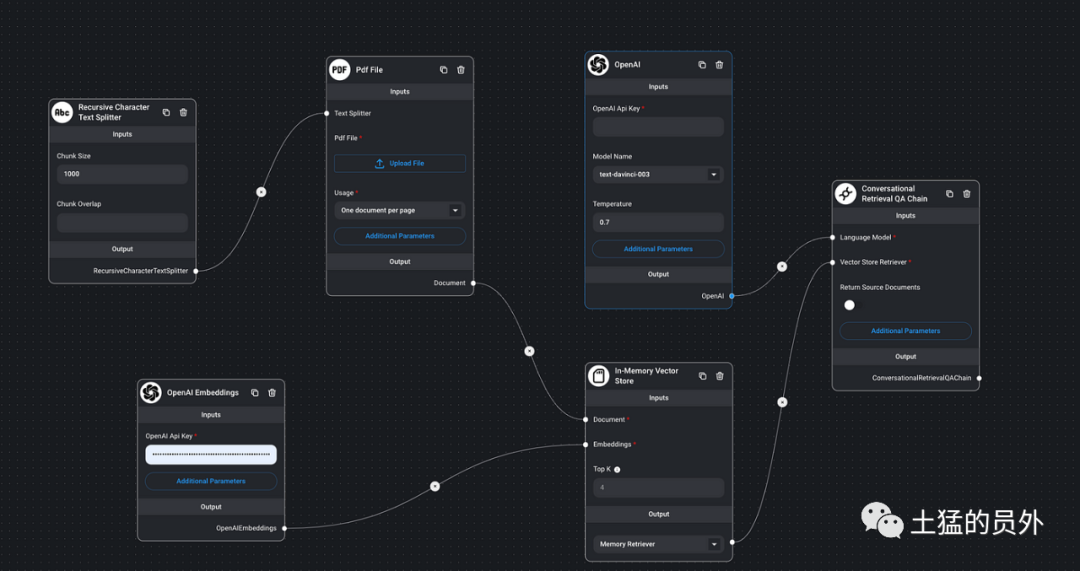
Task: Open Additional Parameters in OpenAI node
Action: tap(658, 249)
